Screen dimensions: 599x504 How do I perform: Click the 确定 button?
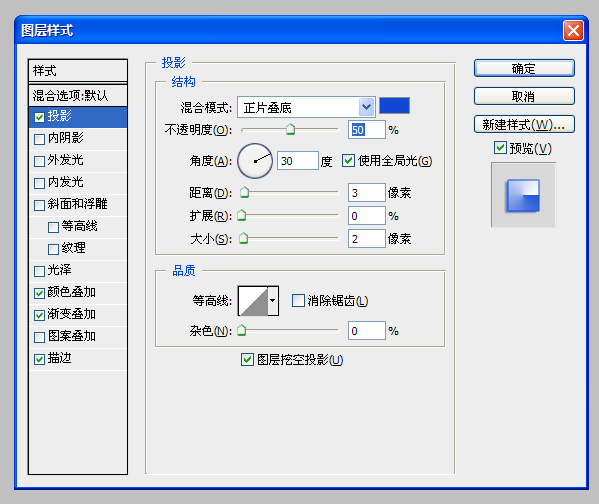click(x=524, y=68)
